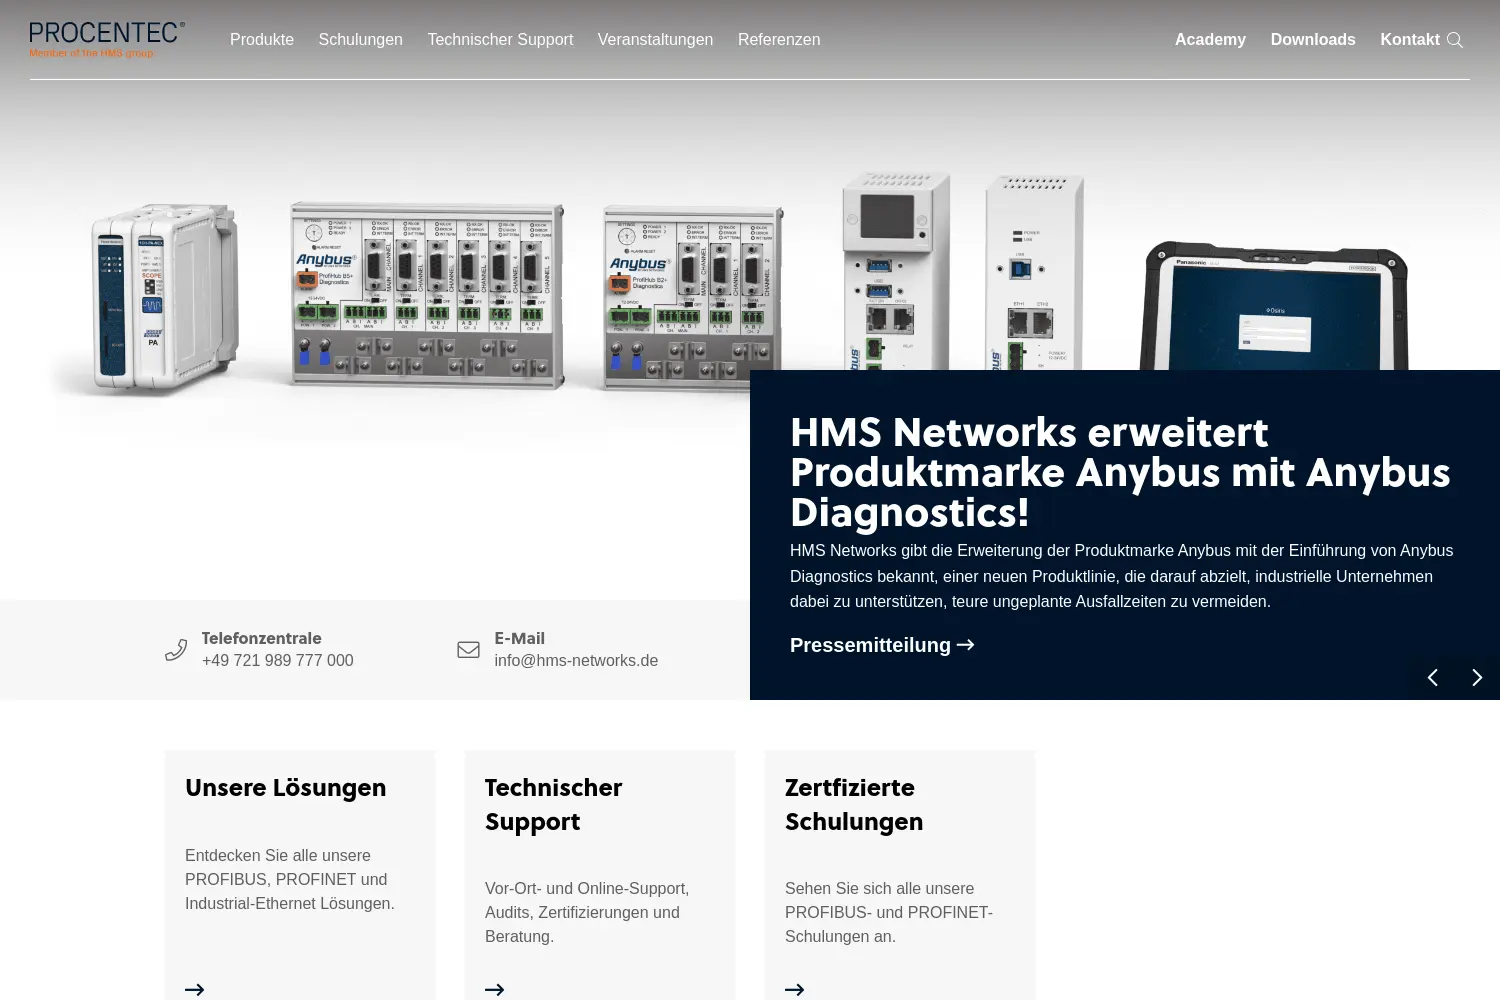Open the Kontakt page
This screenshot has width=1500, height=1000.
click(x=1410, y=39)
